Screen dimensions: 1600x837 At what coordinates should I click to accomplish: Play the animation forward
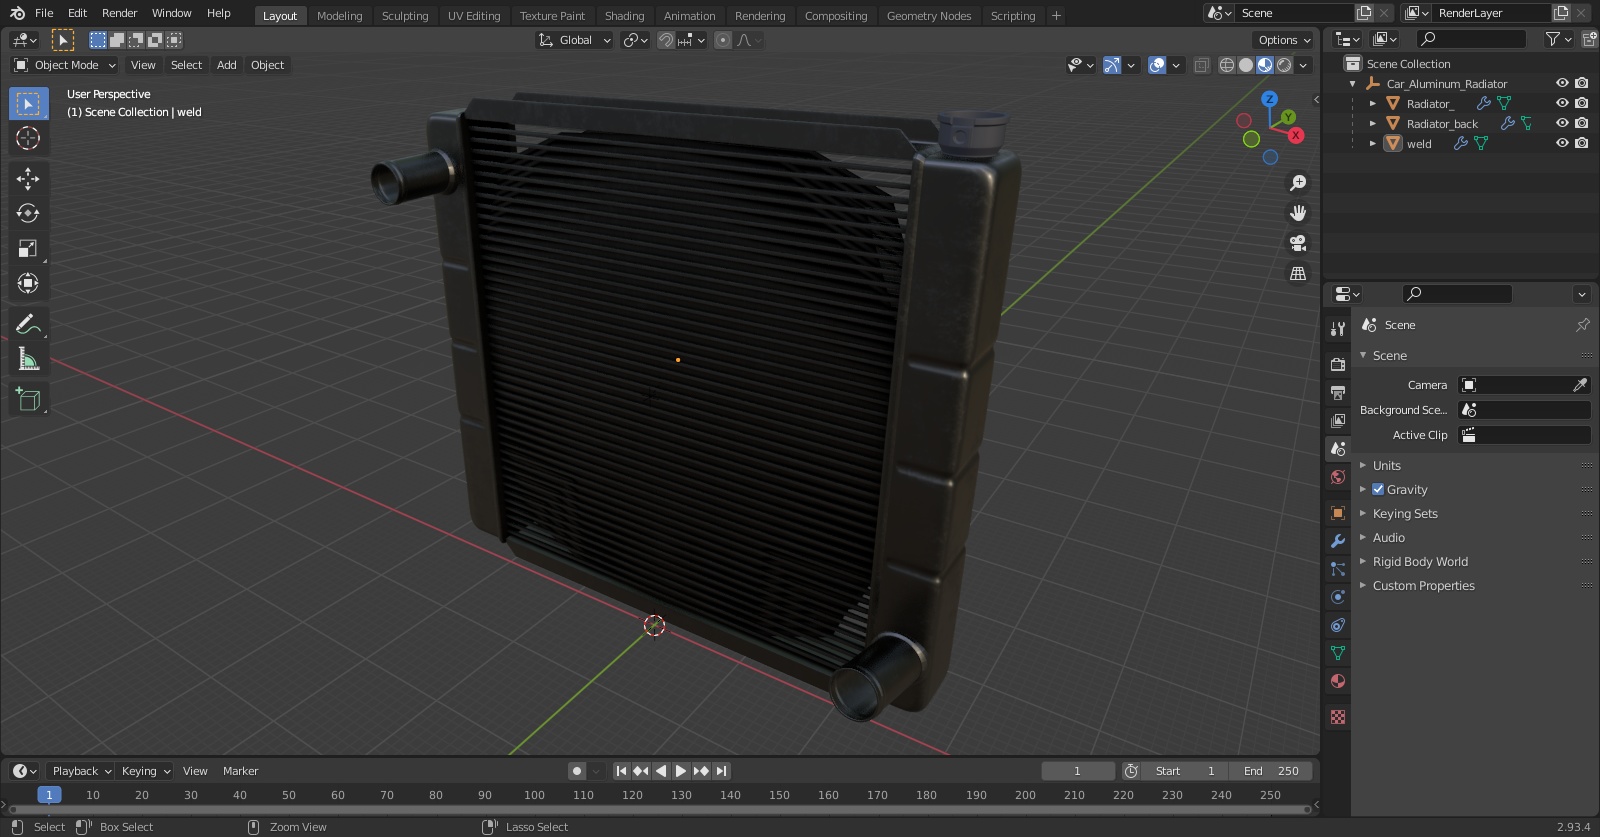click(681, 771)
